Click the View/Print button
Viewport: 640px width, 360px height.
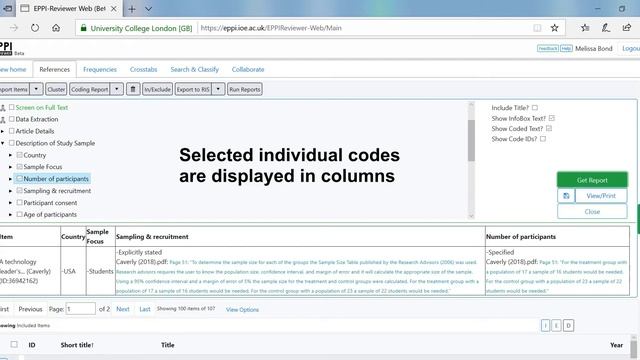601,196
